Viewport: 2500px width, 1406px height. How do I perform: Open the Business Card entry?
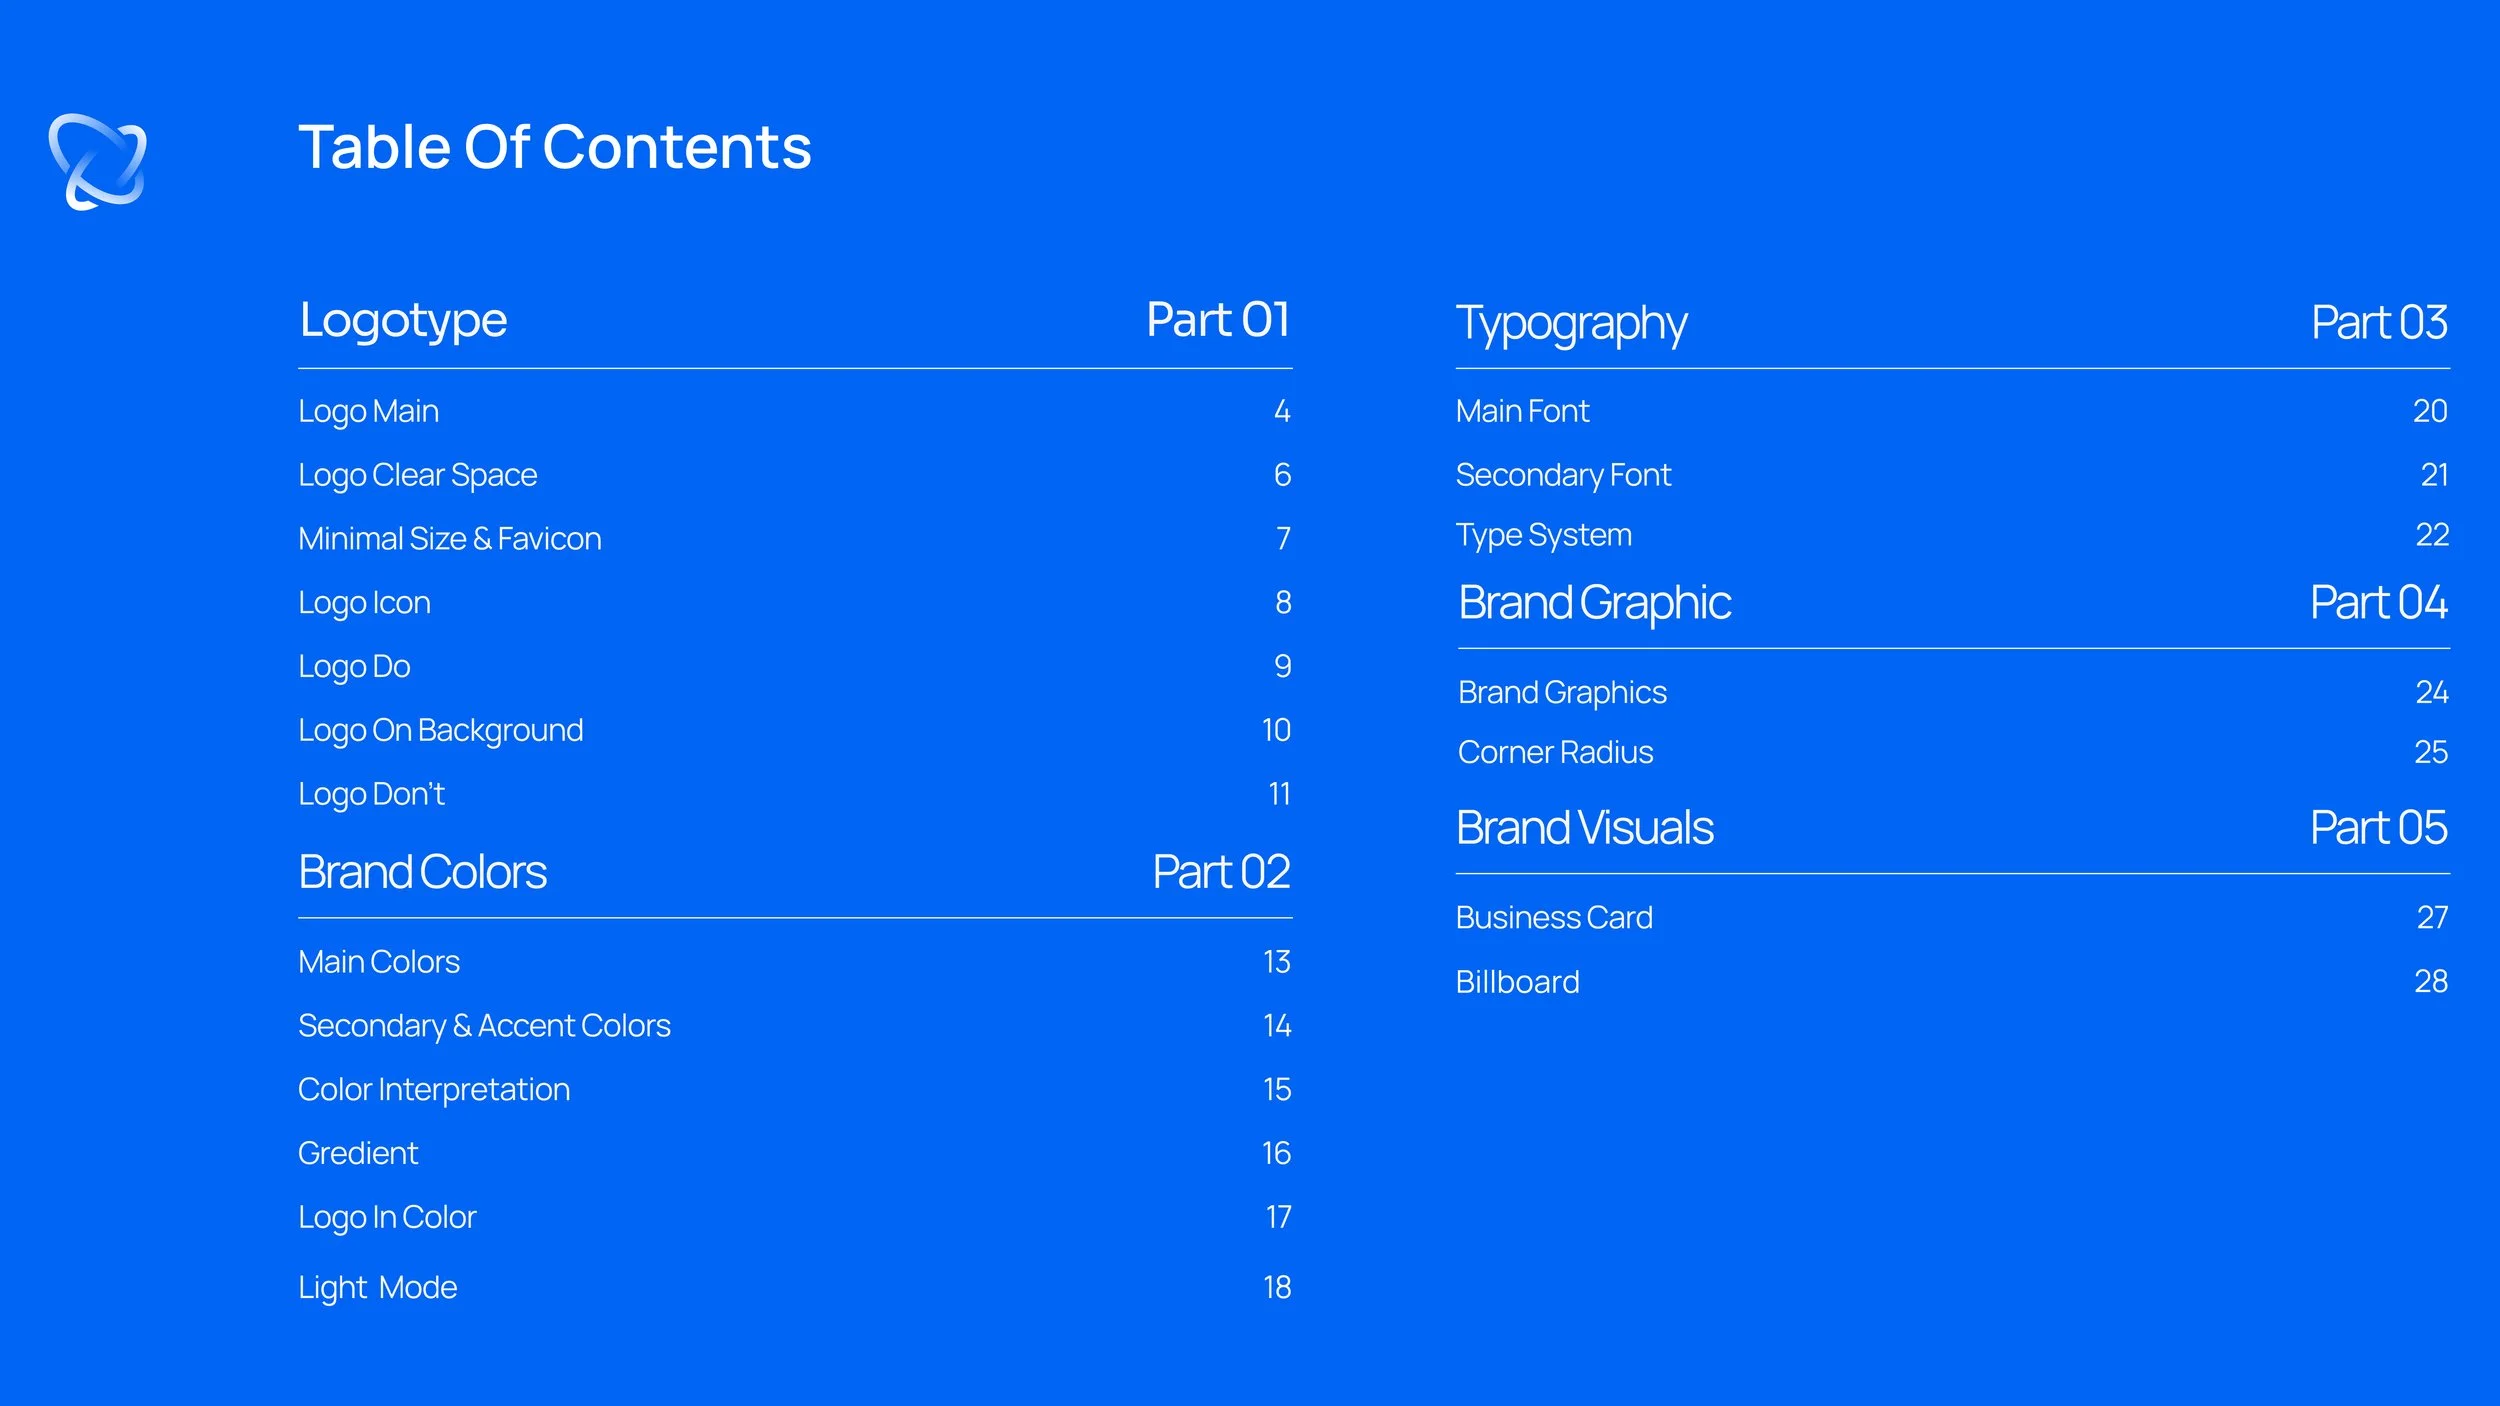coord(1553,918)
